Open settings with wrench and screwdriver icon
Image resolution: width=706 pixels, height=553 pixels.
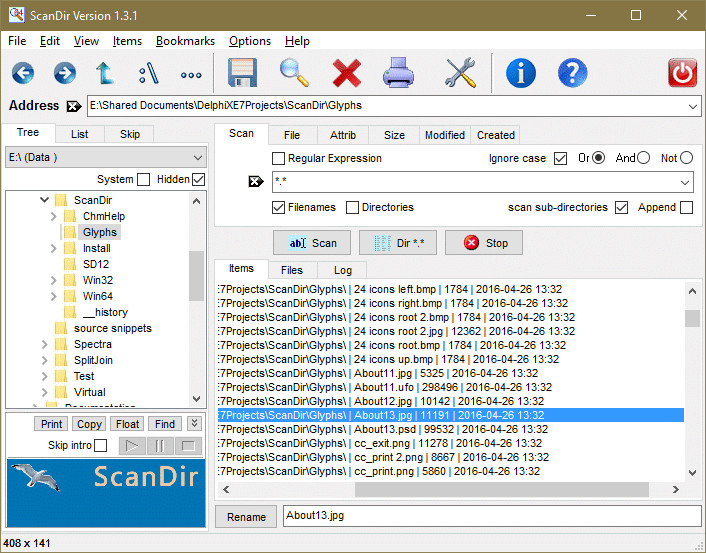[460, 73]
